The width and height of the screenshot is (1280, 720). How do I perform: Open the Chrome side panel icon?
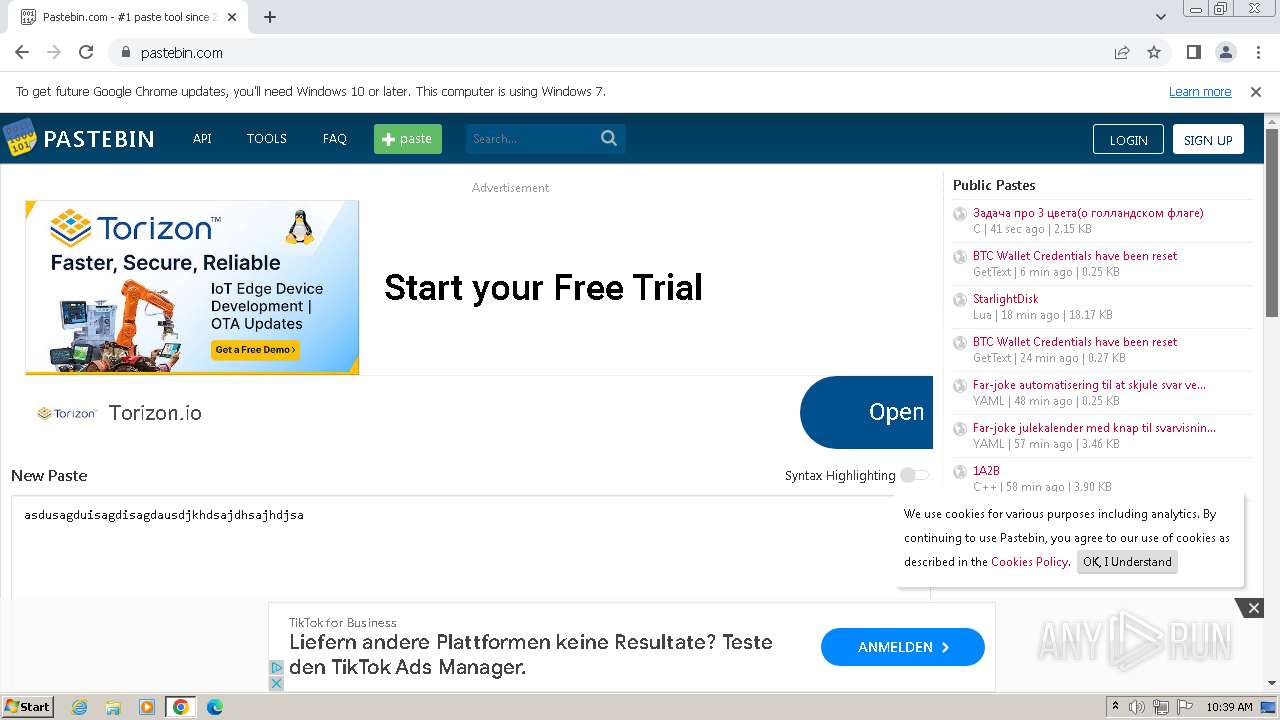(x=1193, y=52)
